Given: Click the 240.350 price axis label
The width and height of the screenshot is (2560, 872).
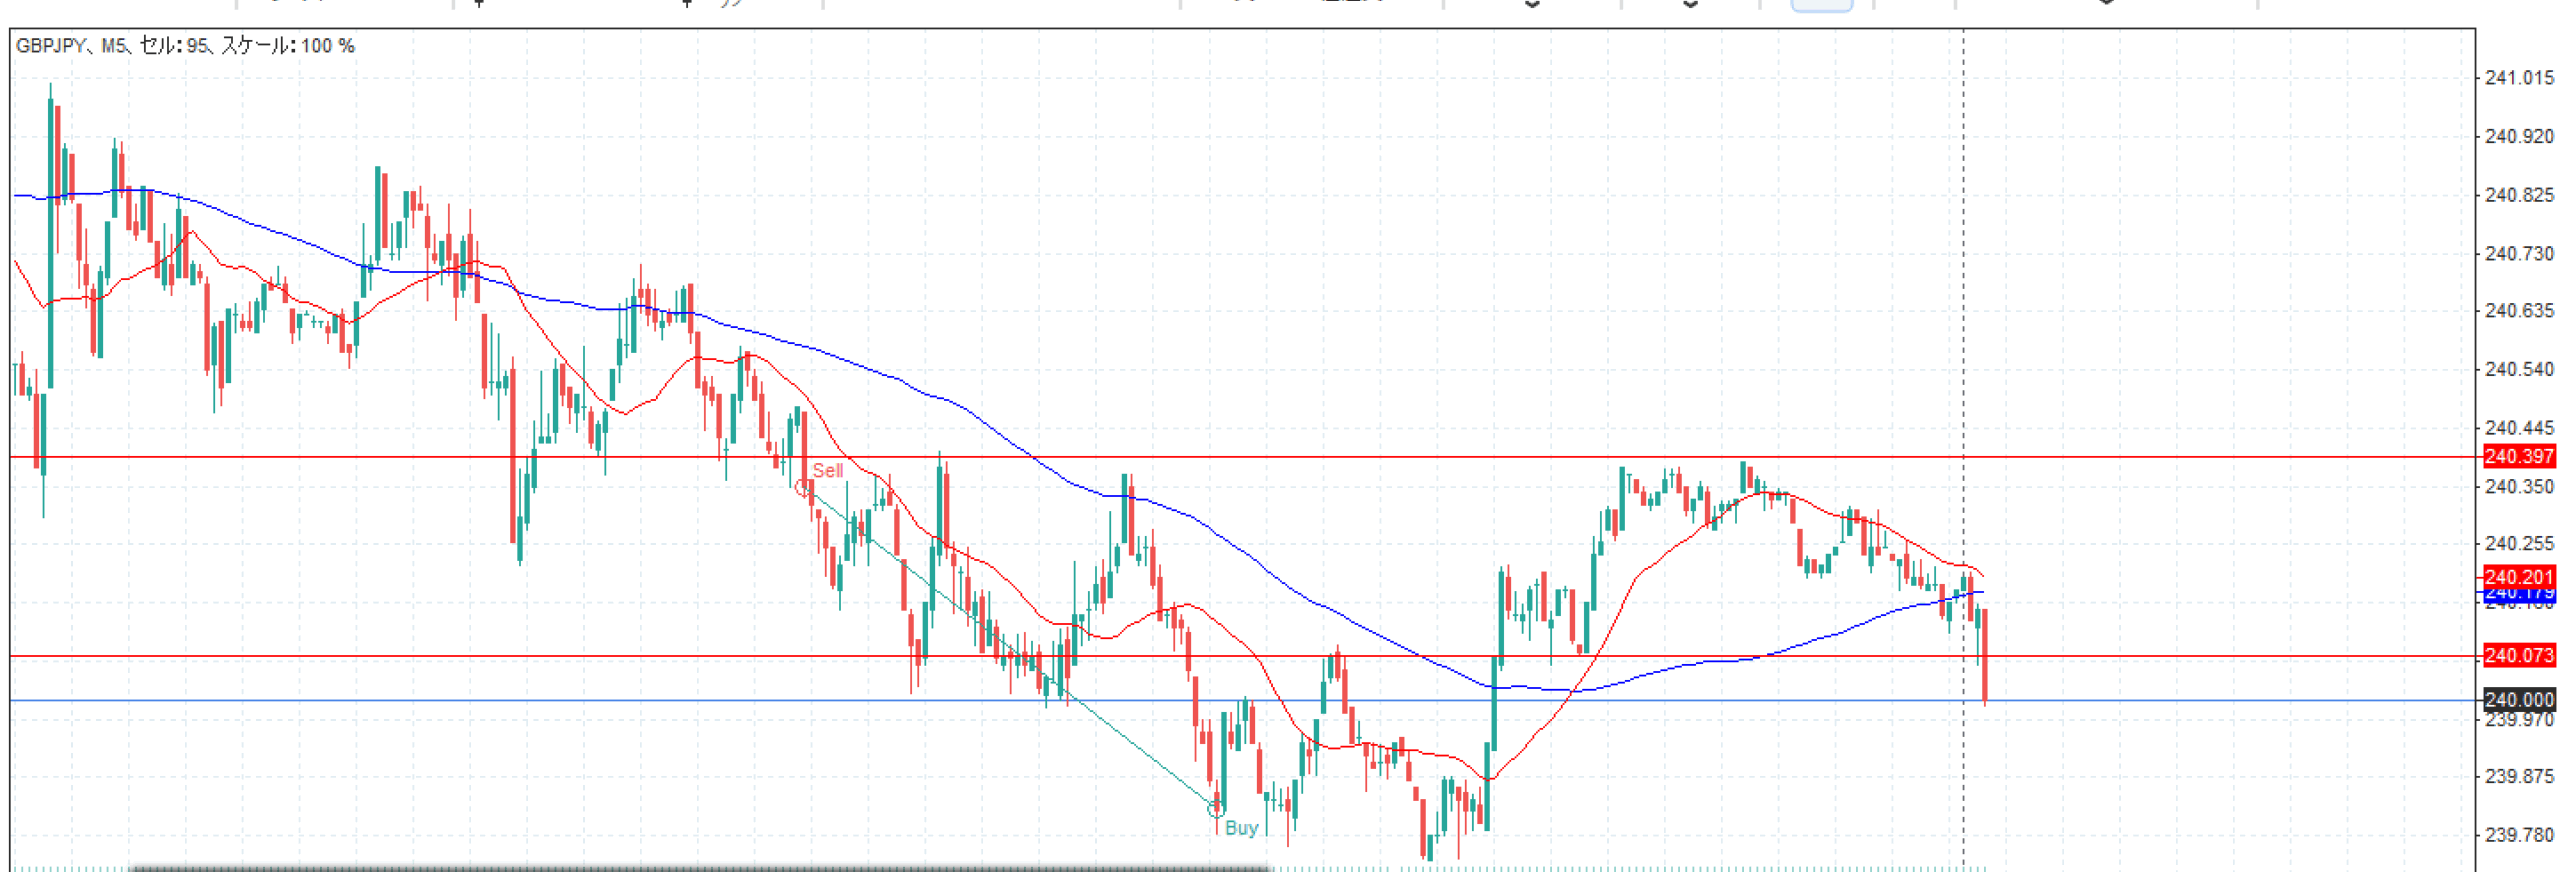Looking at the screenshot, I should pos(2518,487).
